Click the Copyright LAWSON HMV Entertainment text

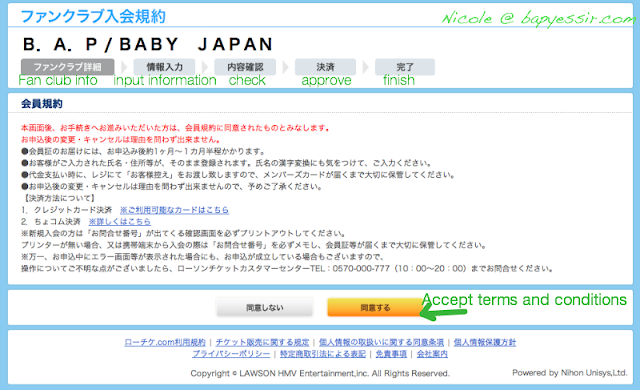[320, 373]
